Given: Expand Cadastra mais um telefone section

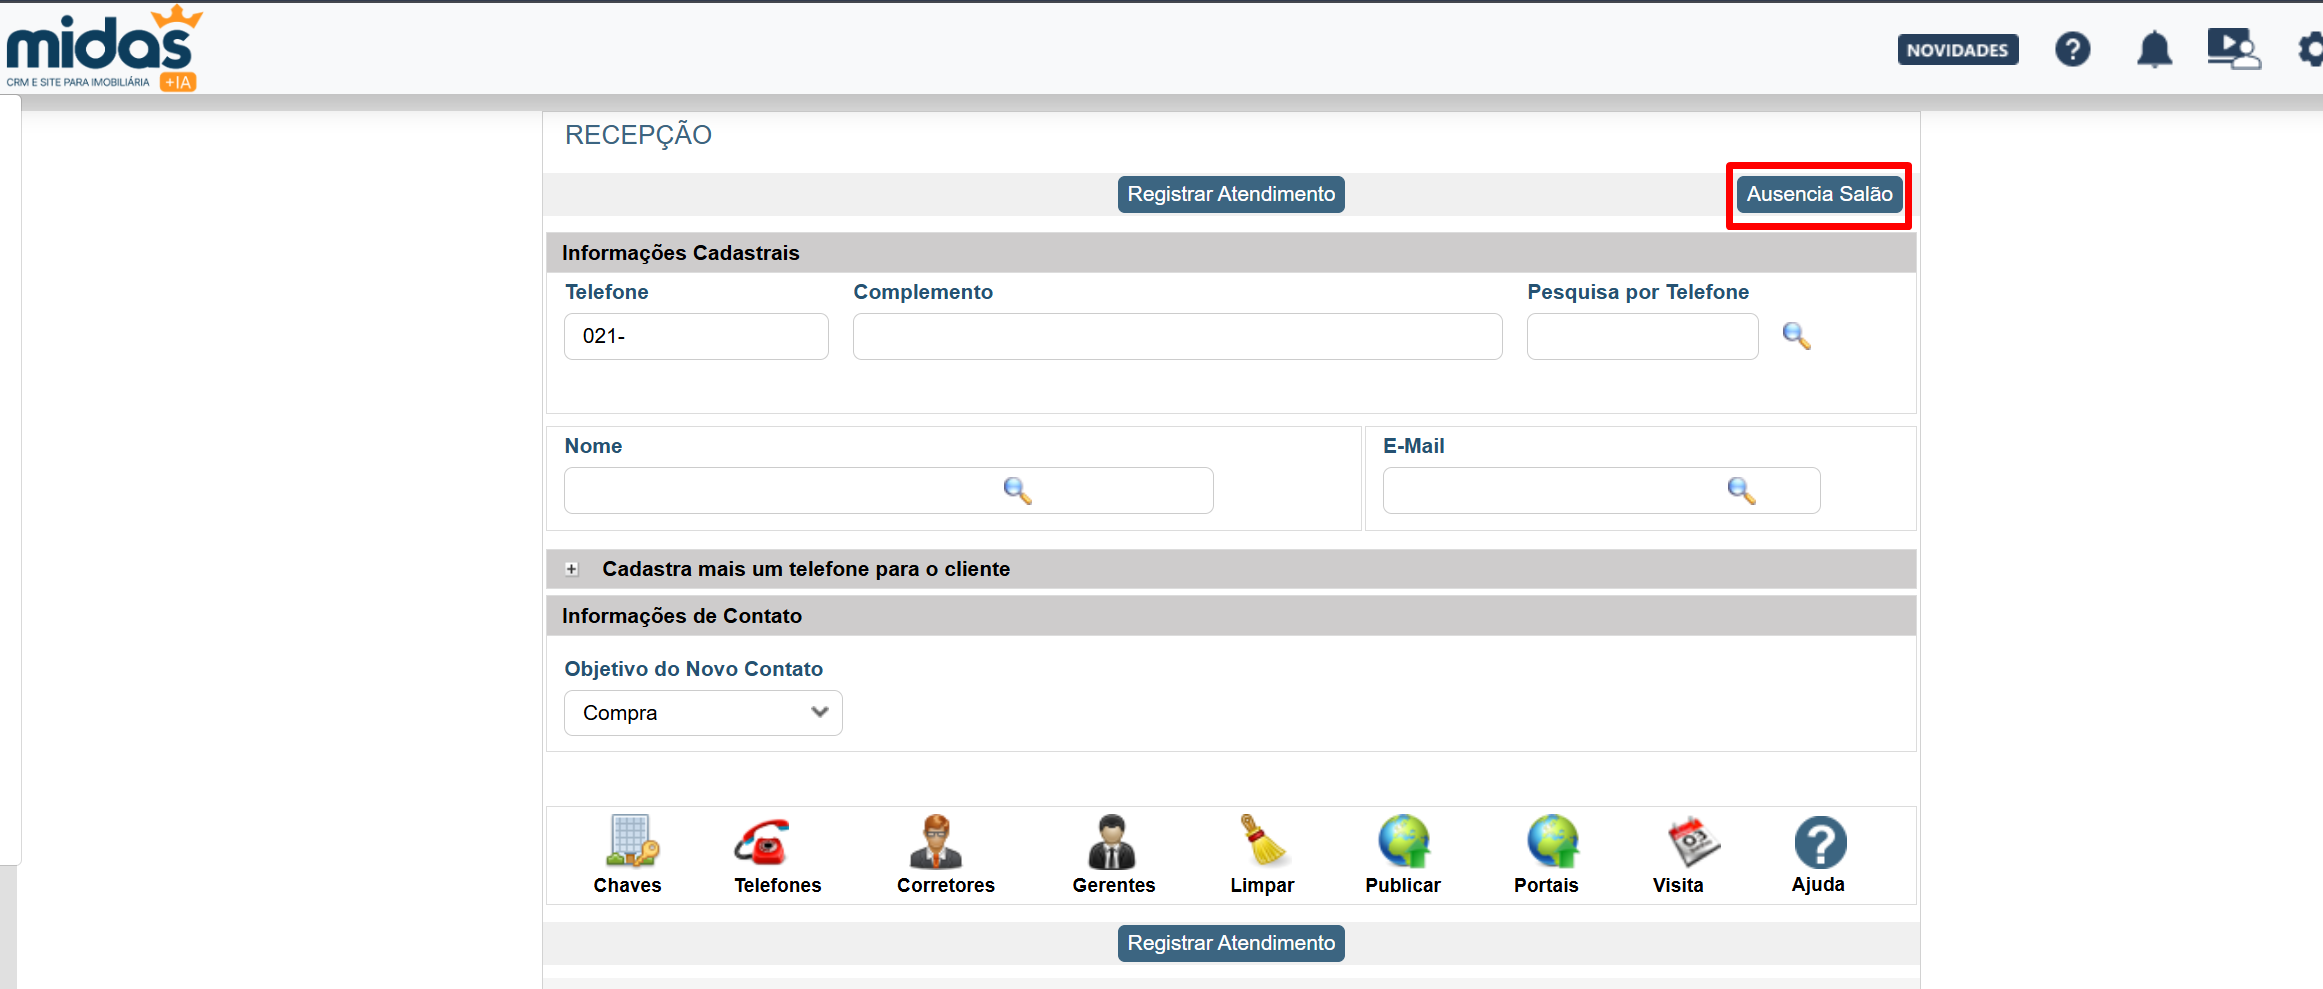Looking at the screenshot, I should tap(572, 569).
